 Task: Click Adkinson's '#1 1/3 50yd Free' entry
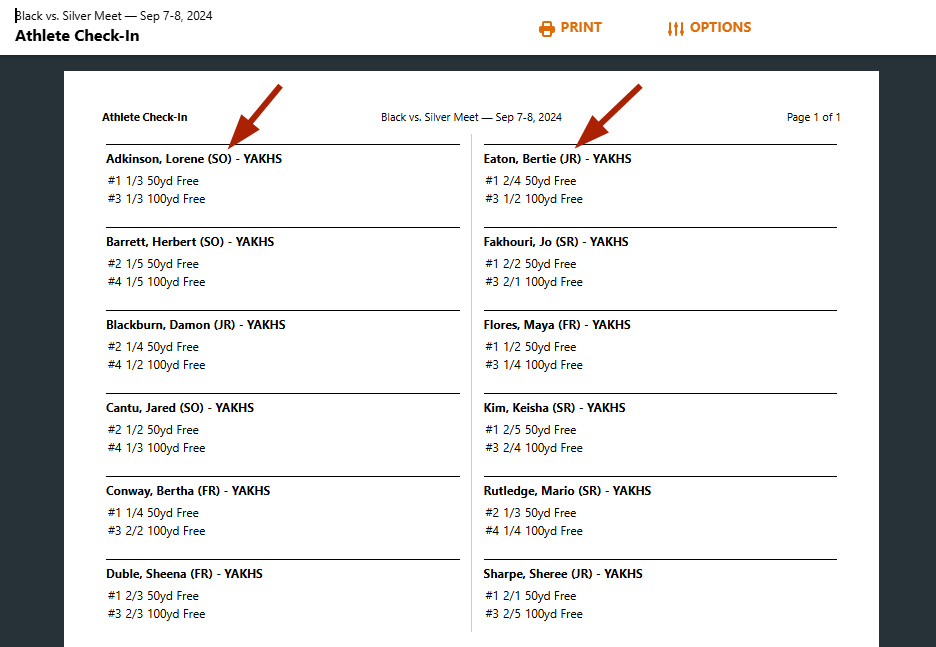153,181
